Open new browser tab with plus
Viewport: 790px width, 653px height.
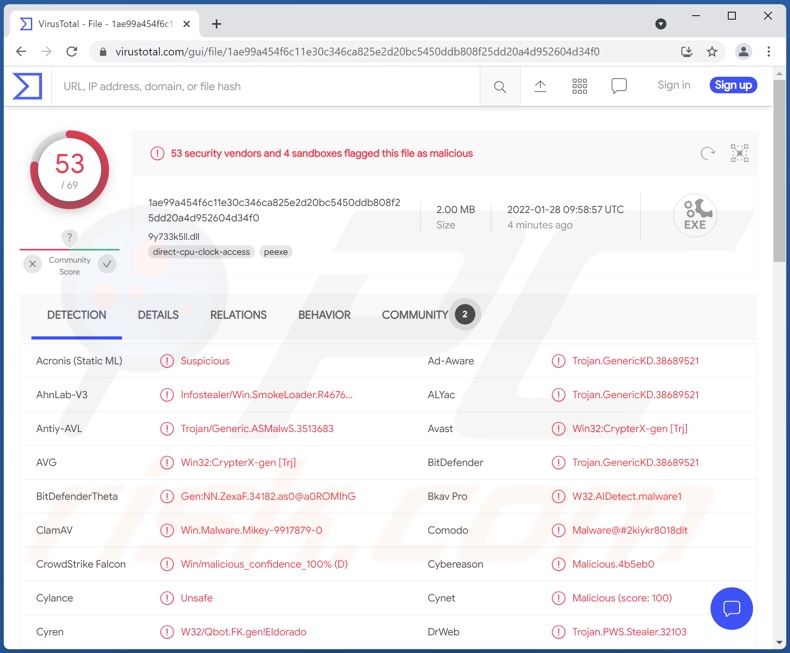[x=216, y=24]
